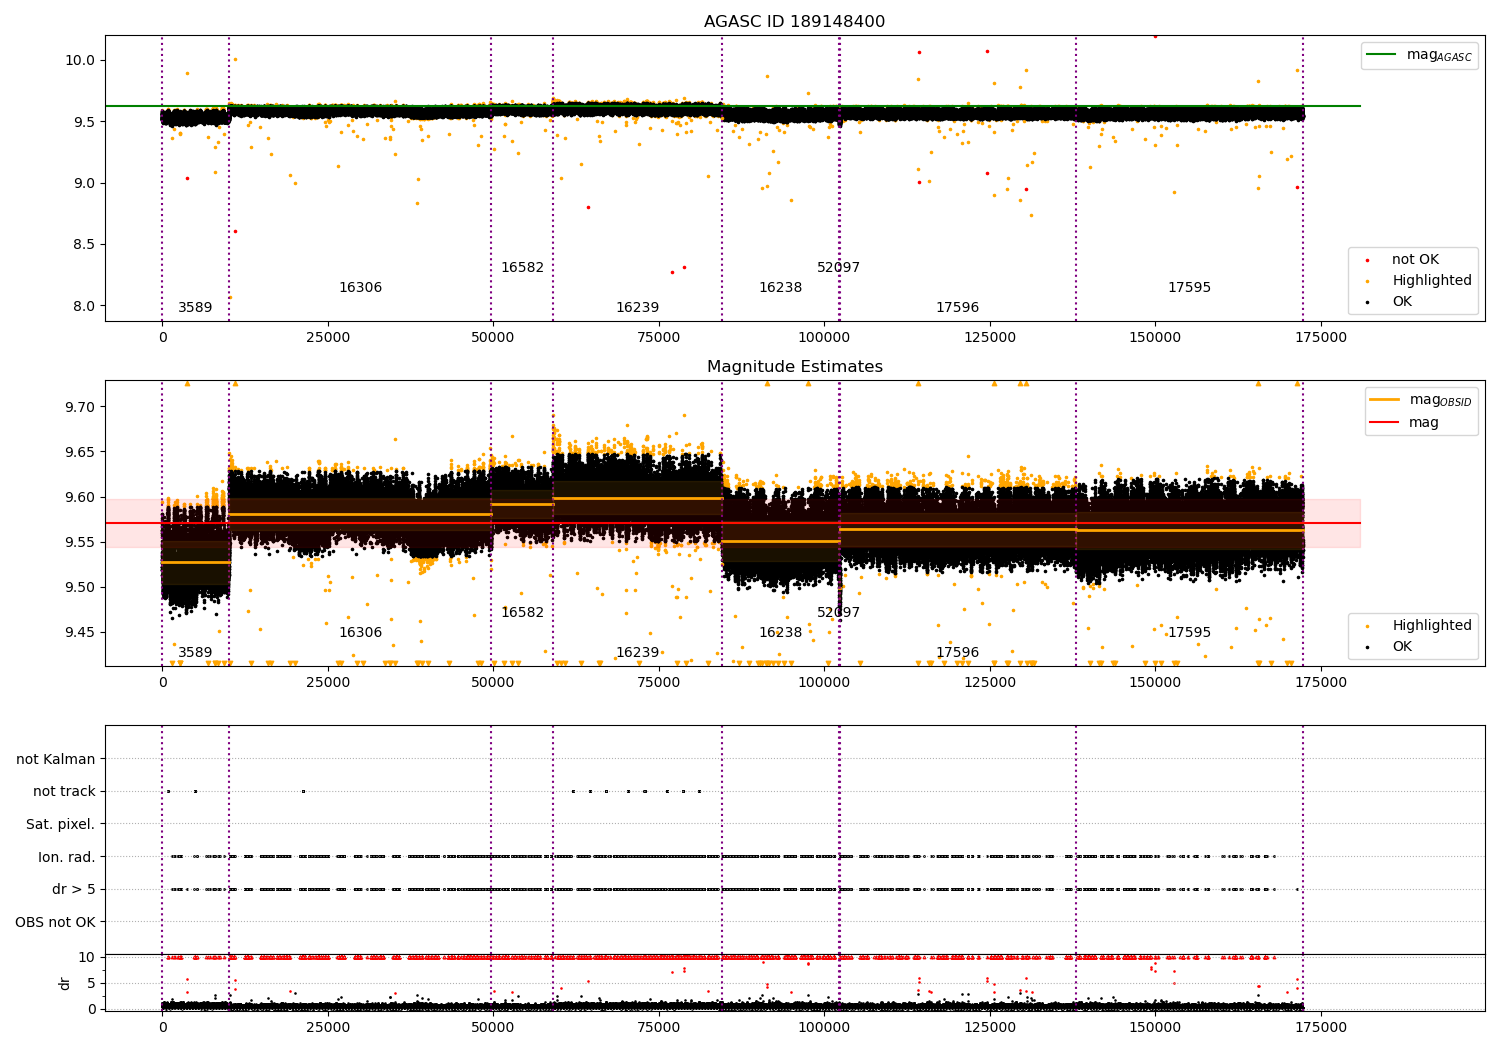
Task: Click obsid label 52097 in top plot
Action: (x=838, y=268)
